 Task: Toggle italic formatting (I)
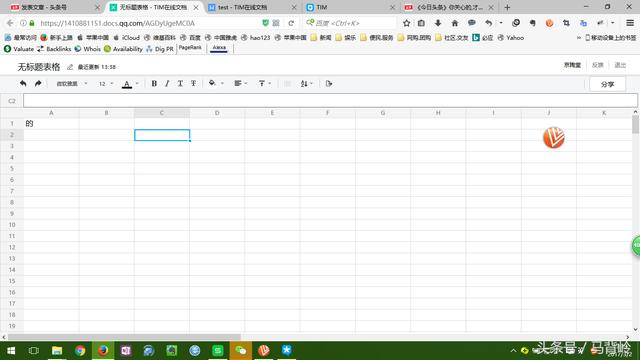(x=167, y=83)
